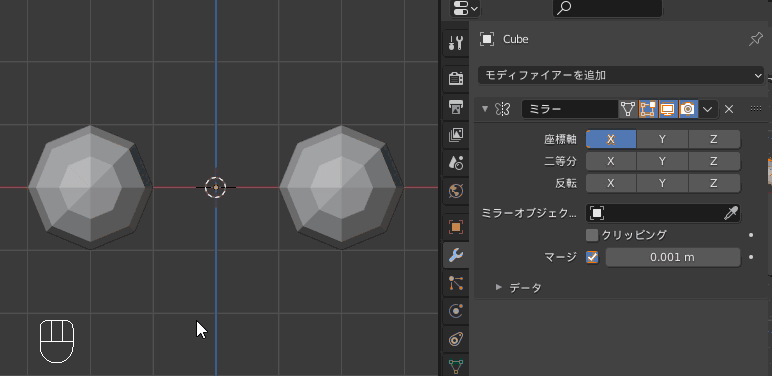Screen dimensions: 772x376
Task: Toggle modifier display in viewport
Action: point(668,109)
